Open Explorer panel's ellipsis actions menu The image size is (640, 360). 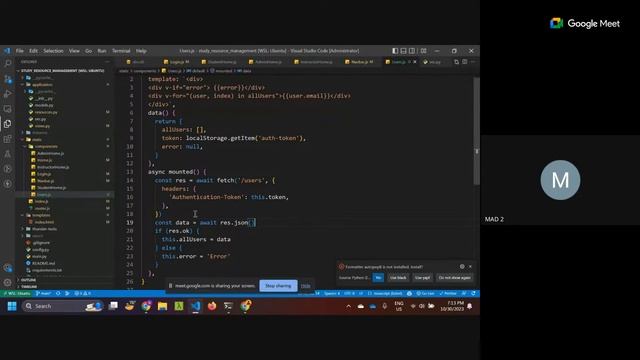pyautogui.click(x=108, y=62)
